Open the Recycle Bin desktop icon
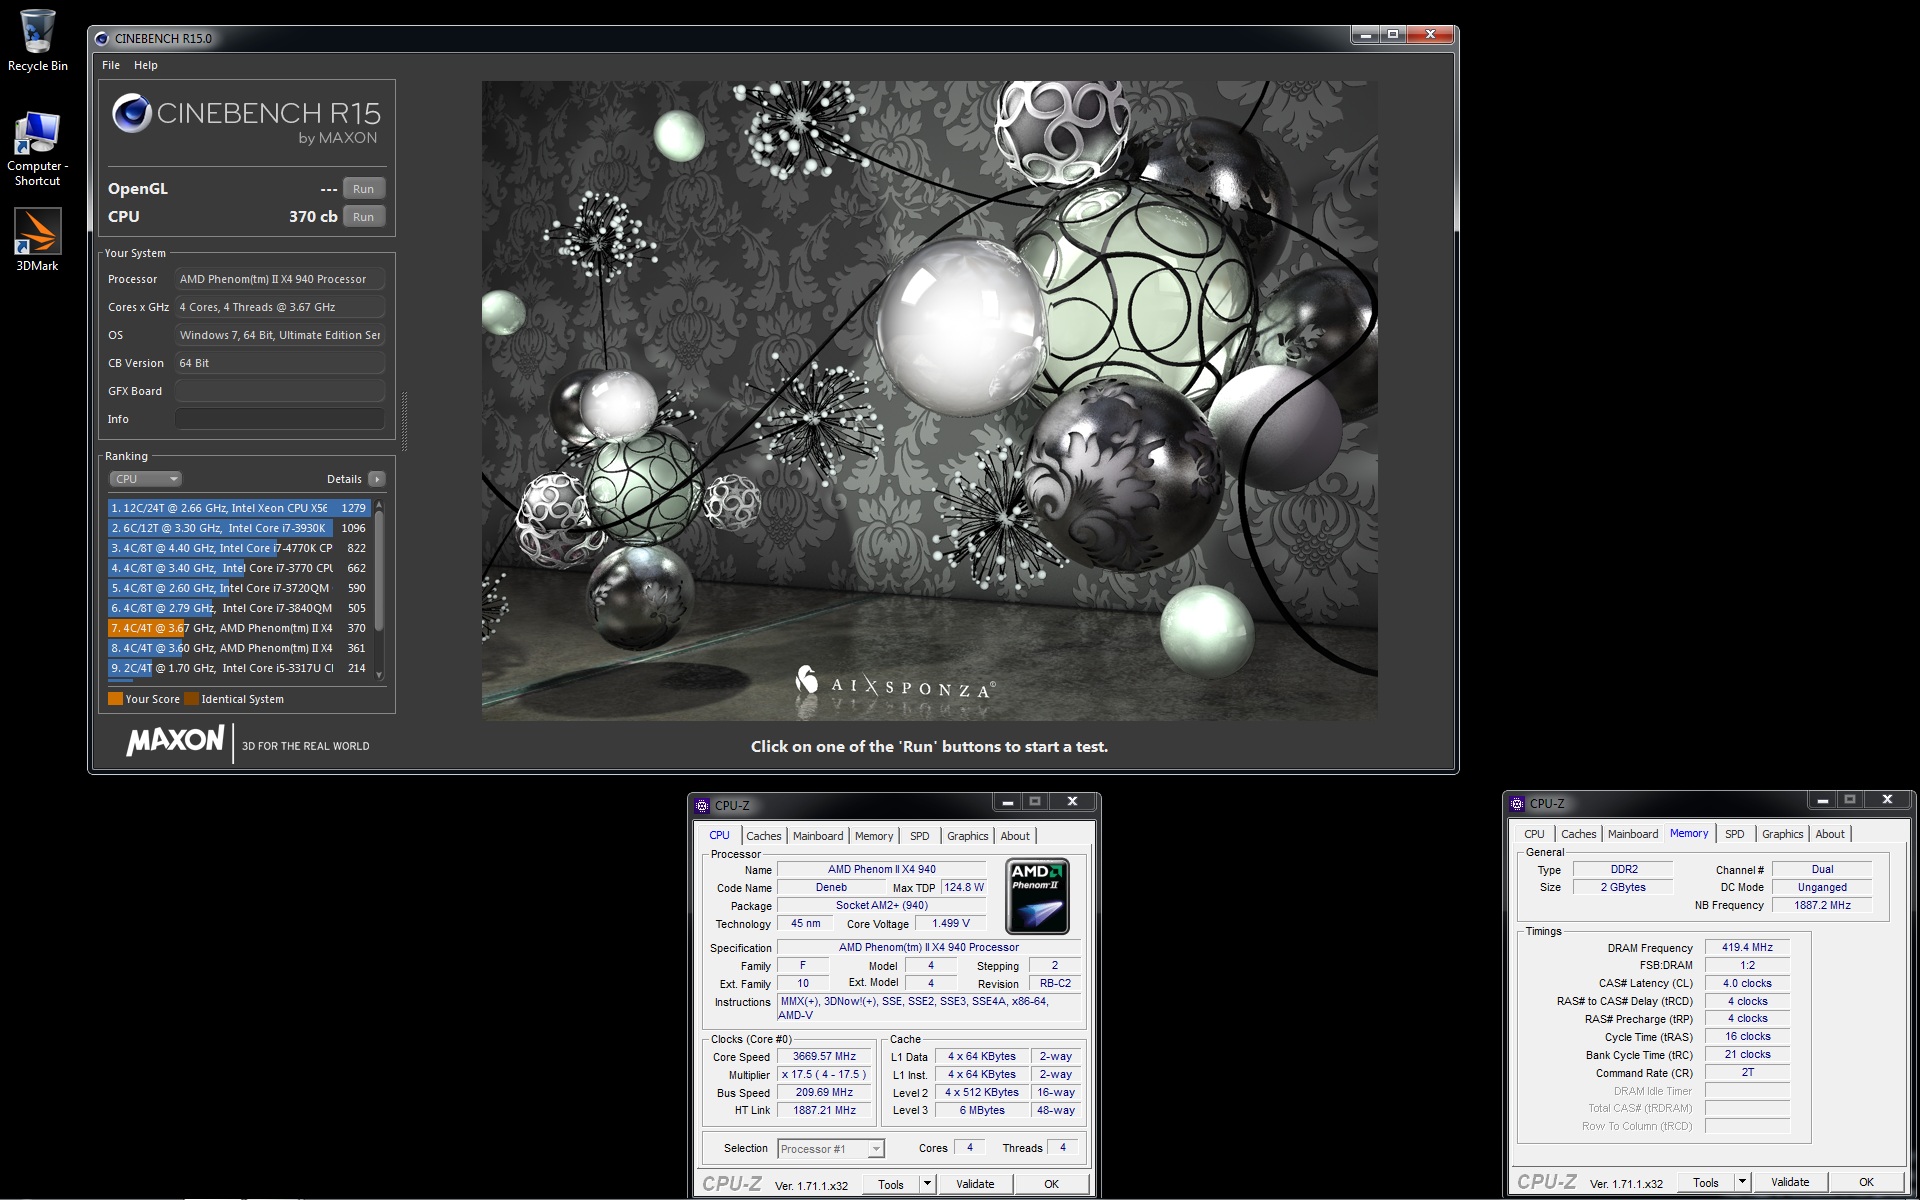The height and width of the screenshot is (1200, 1920). tap(38, 40)
